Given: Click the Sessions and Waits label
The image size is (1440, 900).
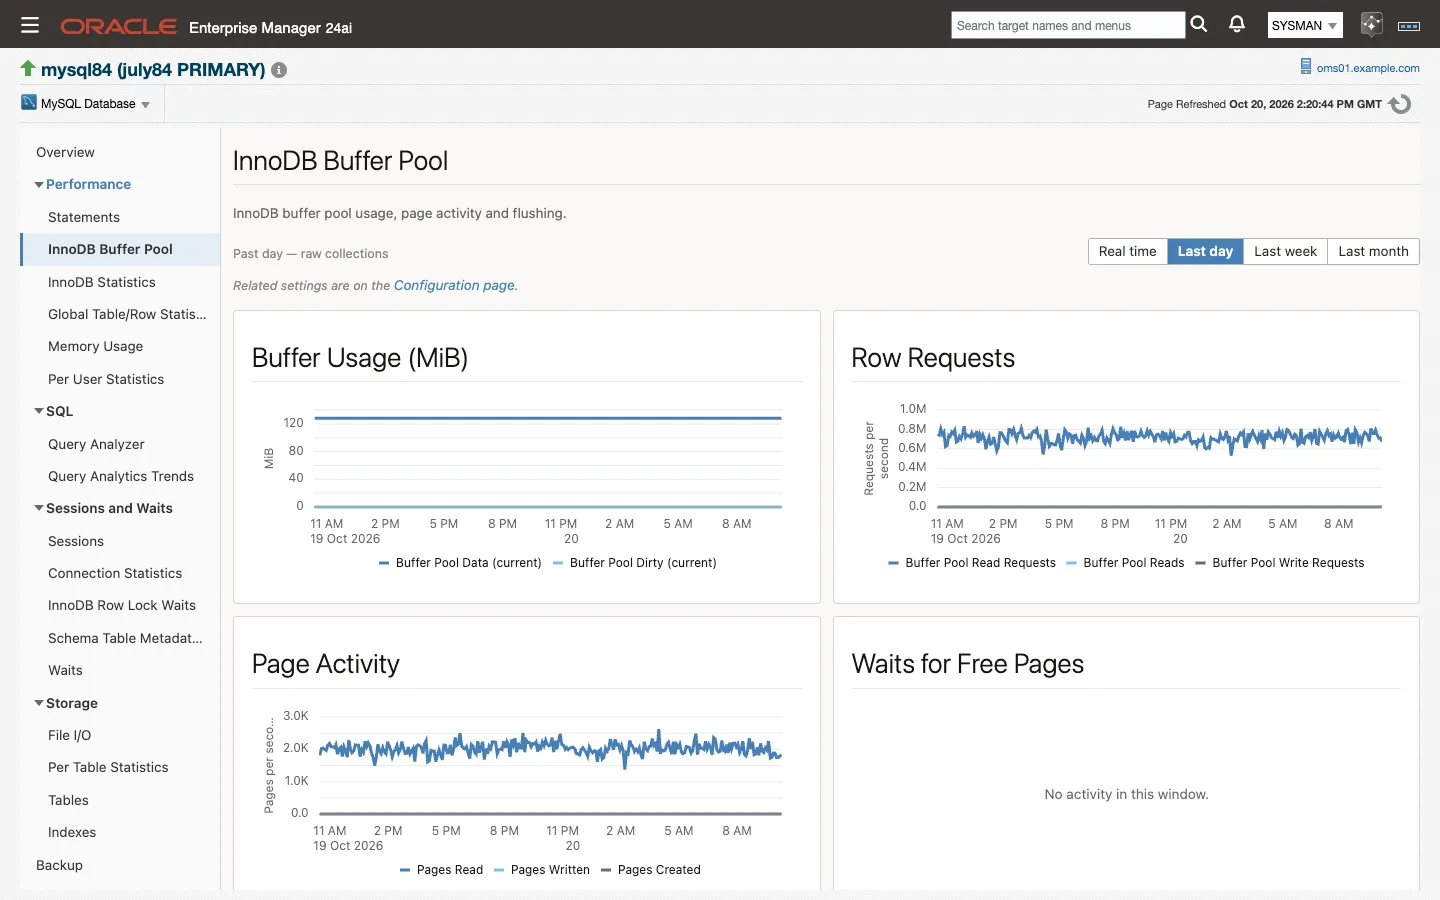Looking at the screenshot, I should (x=109, y=508).
